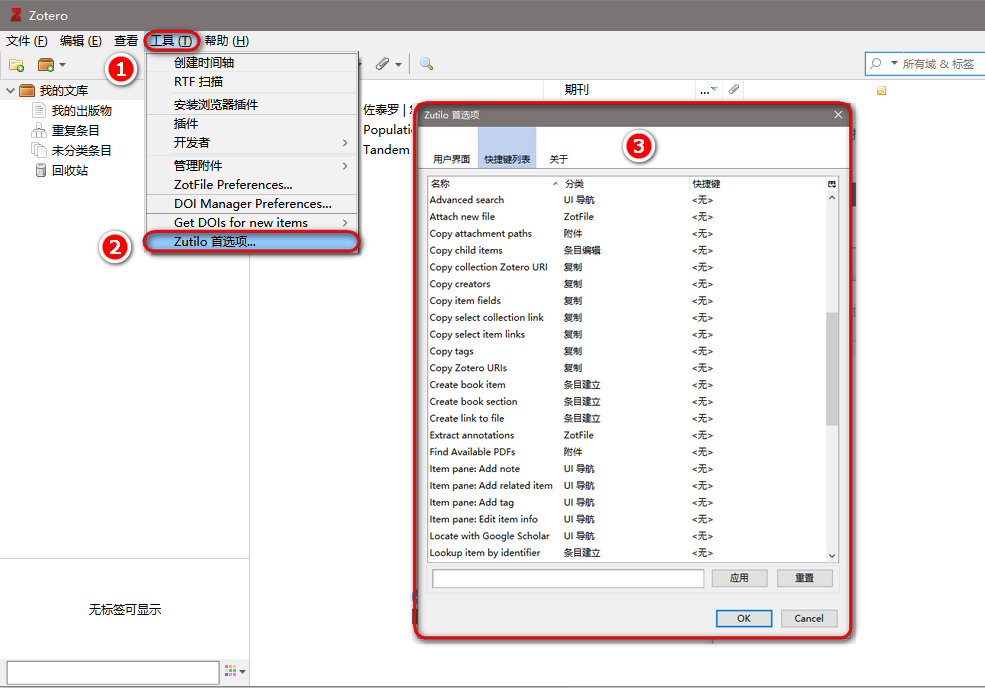Open the search mode dropdown in search box
Image resolution: width=985 pixels, height=688 pixels.
point(894,63)
